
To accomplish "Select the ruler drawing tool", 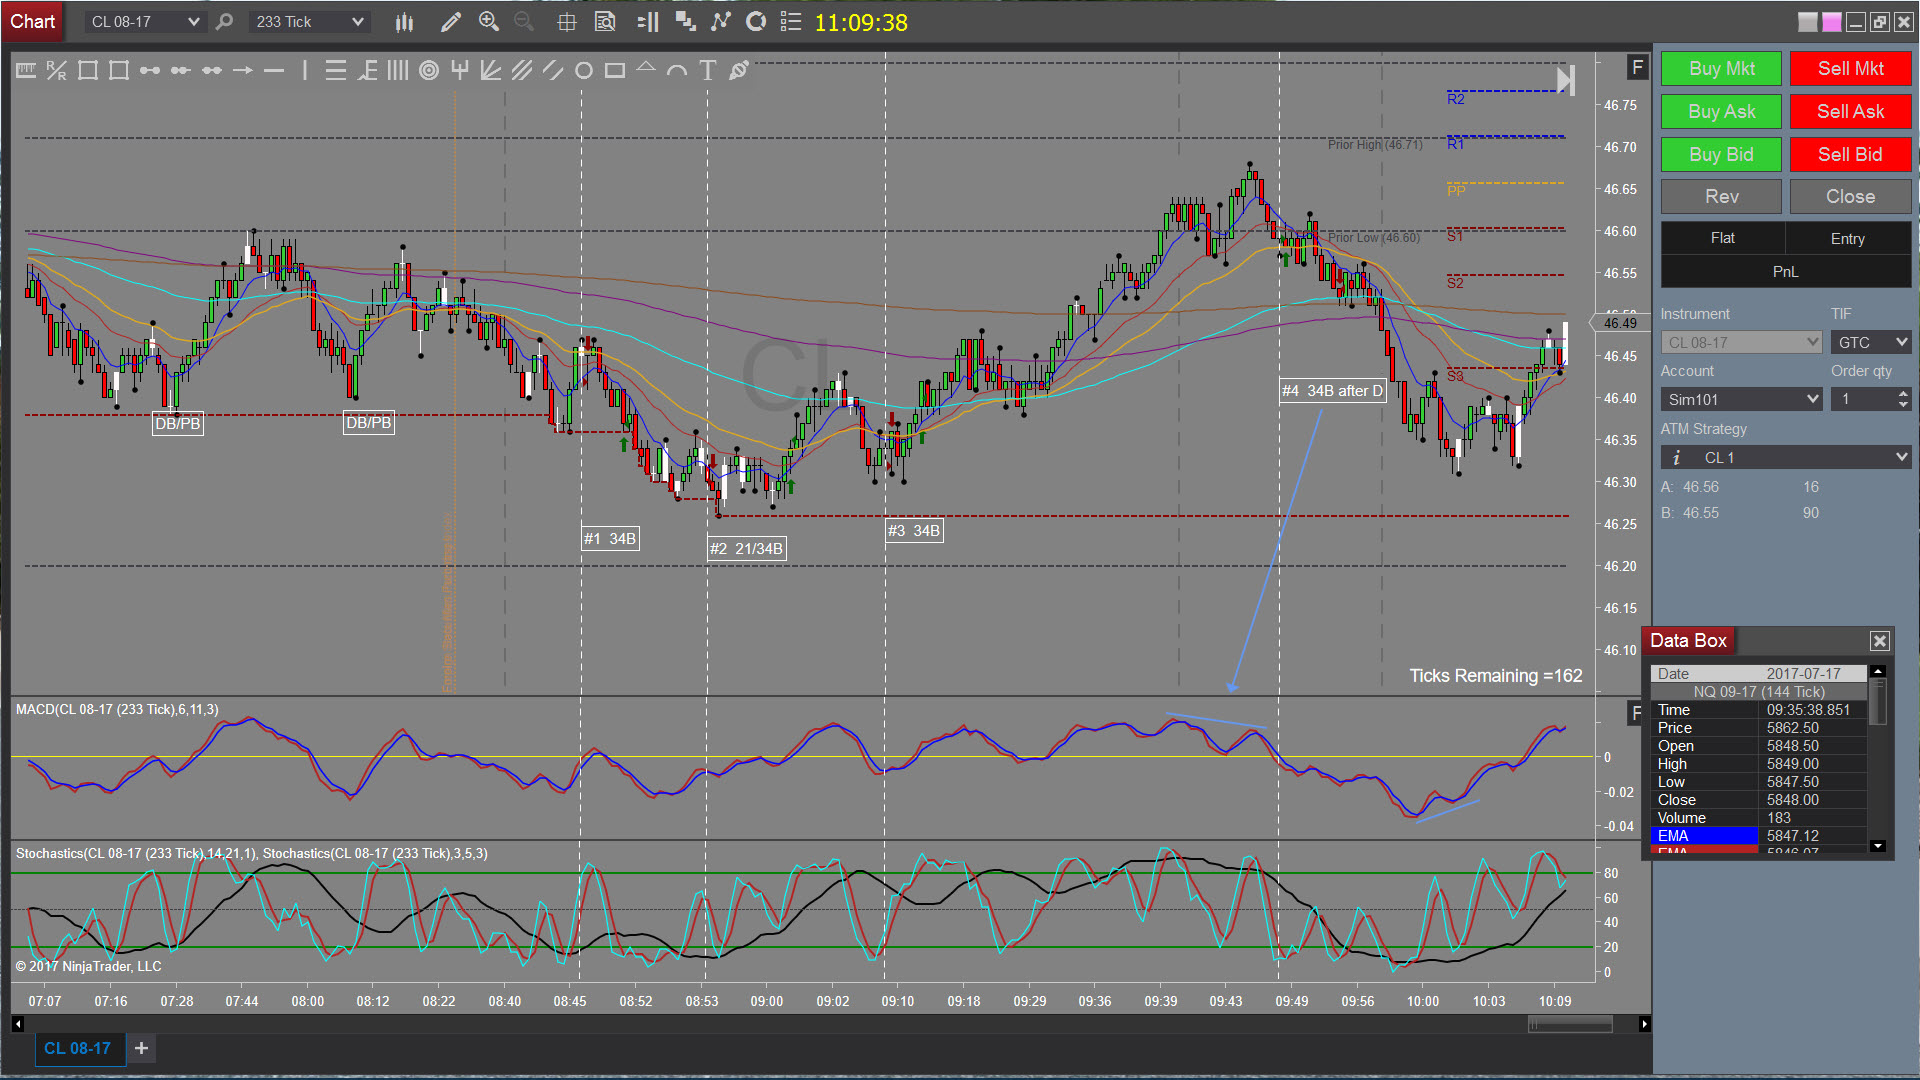I will (26, 70).
